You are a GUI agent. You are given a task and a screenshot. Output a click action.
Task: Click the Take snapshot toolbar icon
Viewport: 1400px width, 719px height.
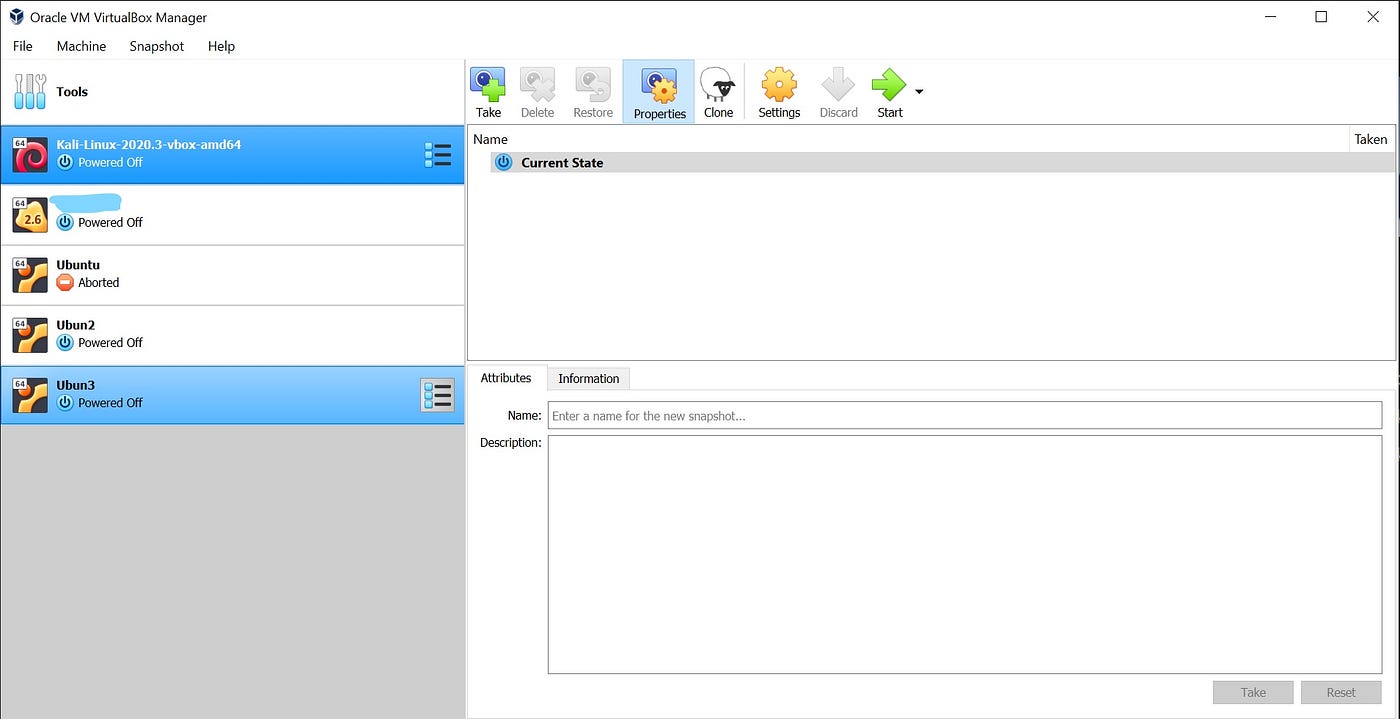coord(488,85)
